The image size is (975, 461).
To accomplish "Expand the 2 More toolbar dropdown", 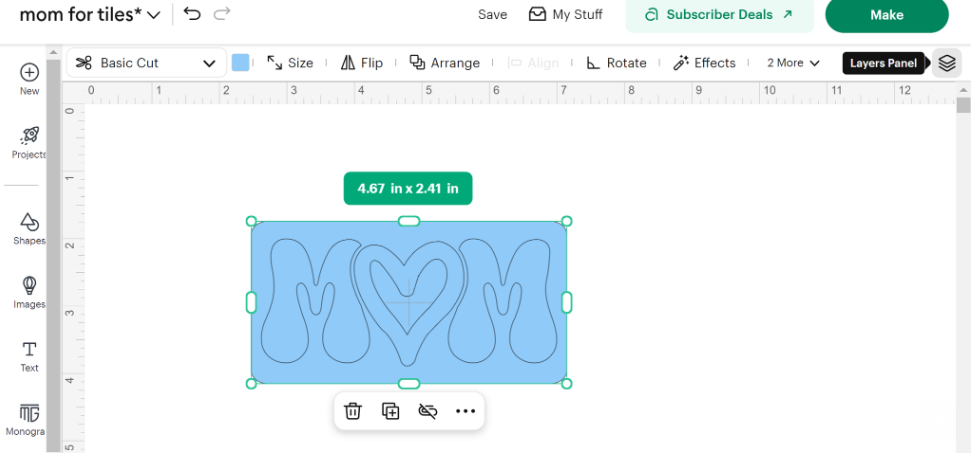I will [793, 63].
